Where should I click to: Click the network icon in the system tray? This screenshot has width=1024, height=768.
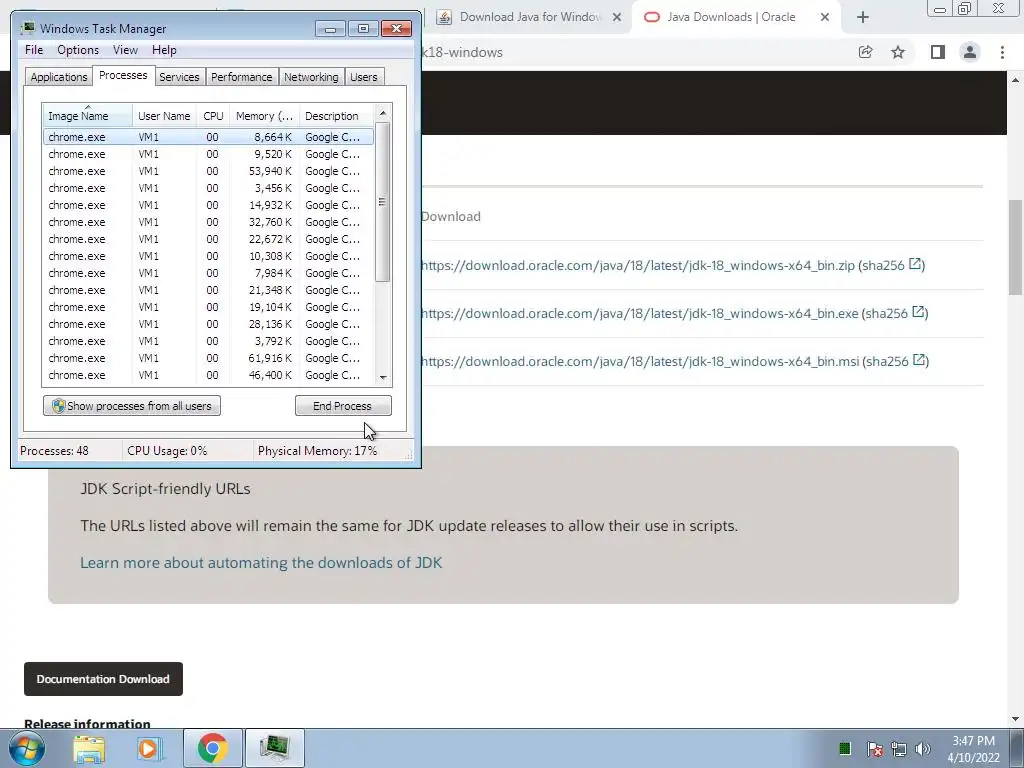(x=899, y=749)
